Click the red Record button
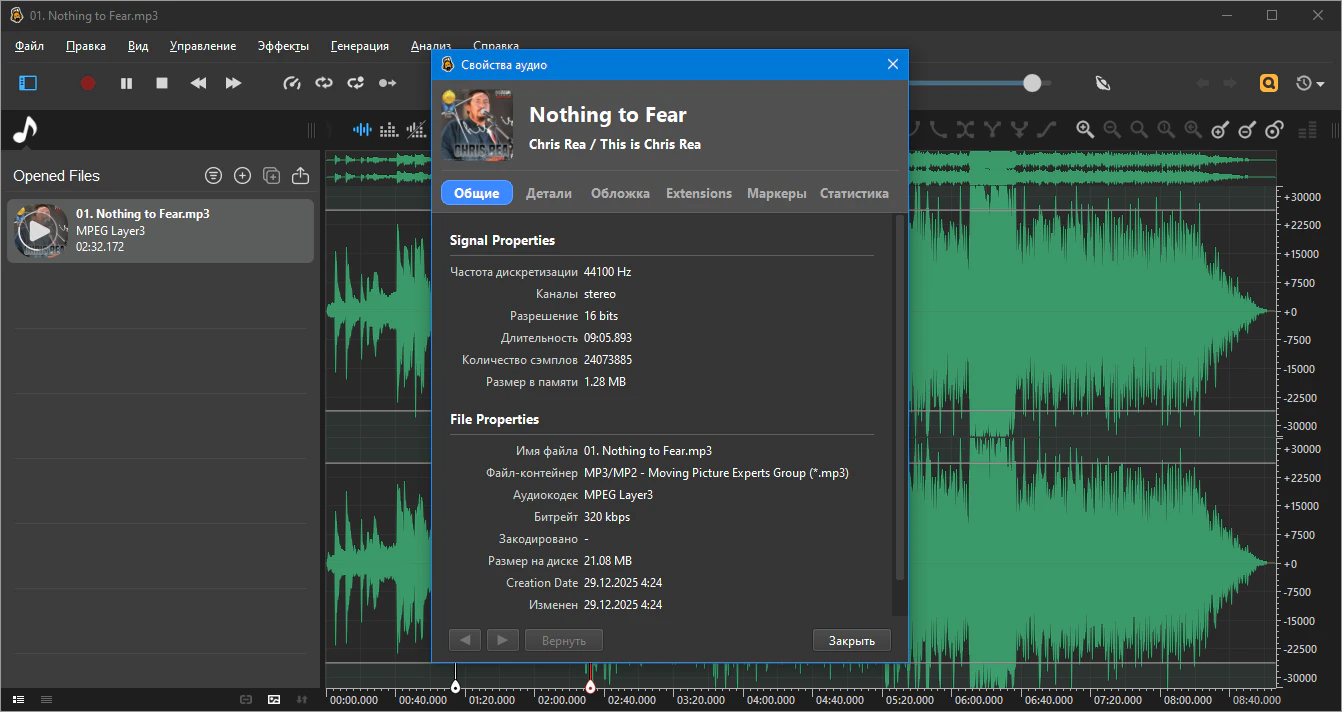This screenshot has width=1342, height=712. pyautogui.click(x=88, y=83)
